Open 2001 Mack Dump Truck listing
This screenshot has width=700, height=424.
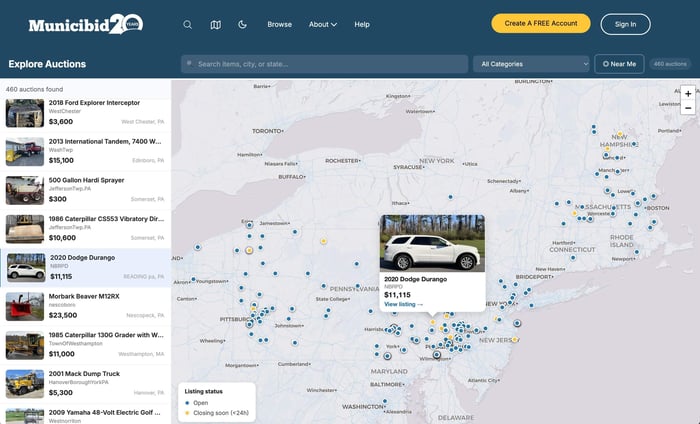[x=85, y=384]
